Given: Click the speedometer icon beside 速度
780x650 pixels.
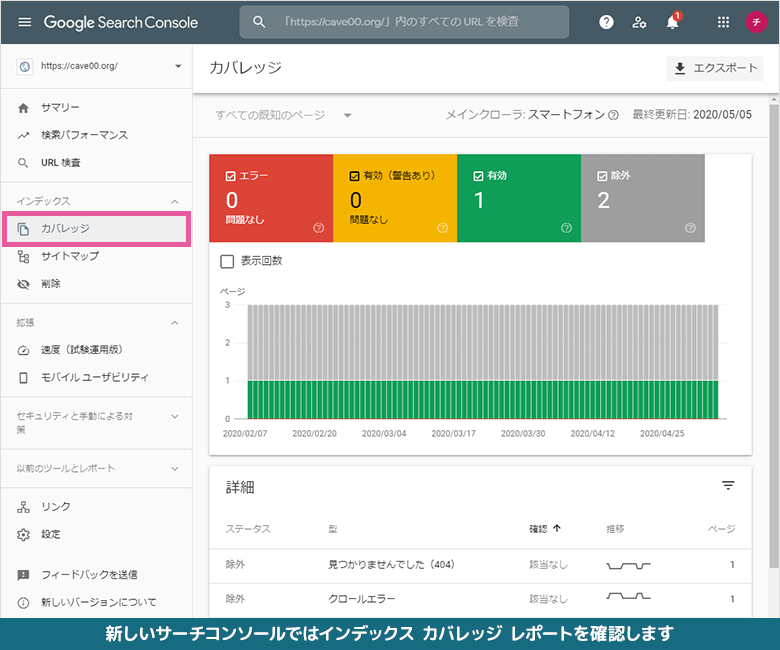Looking at the screenshot, I should (23, 350).
